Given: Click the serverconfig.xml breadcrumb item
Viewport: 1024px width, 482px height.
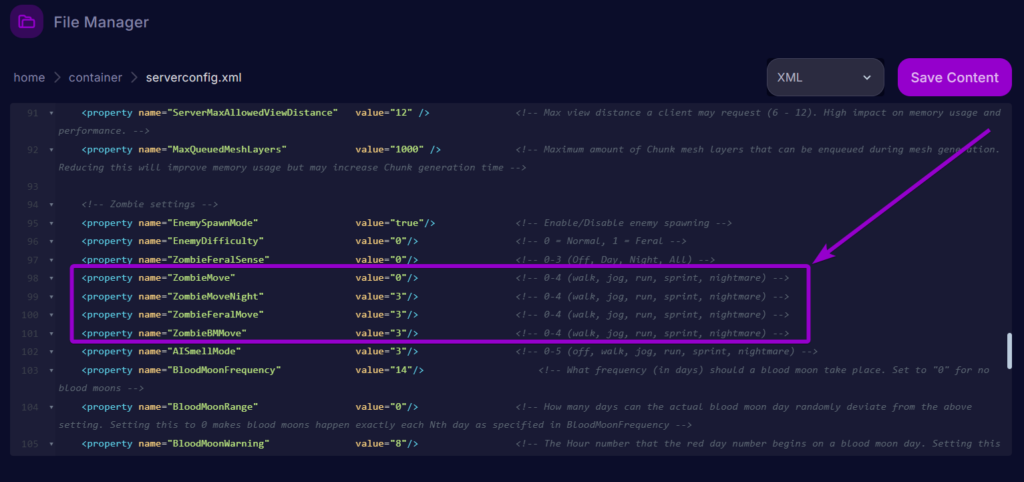Looking at the screenshot, I should coord(194,78).
